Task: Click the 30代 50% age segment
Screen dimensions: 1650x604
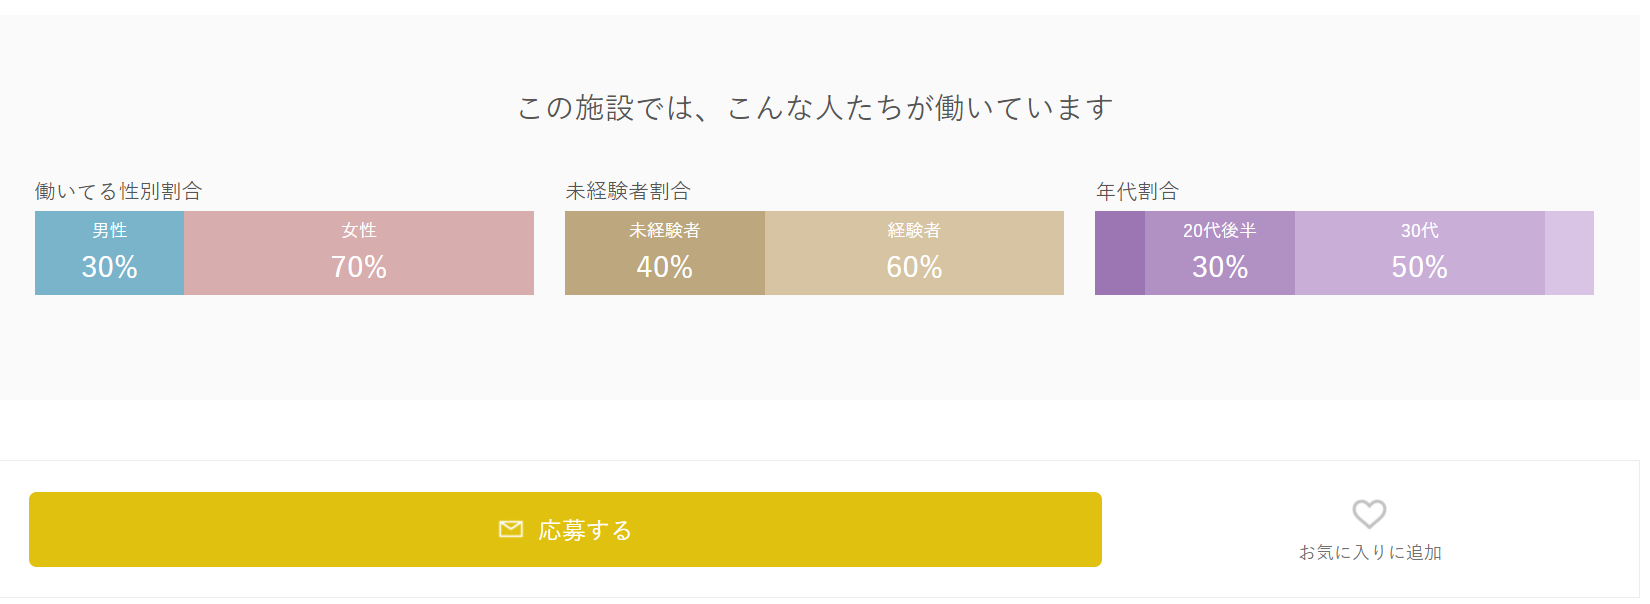Action: (x=1420, y=253)
